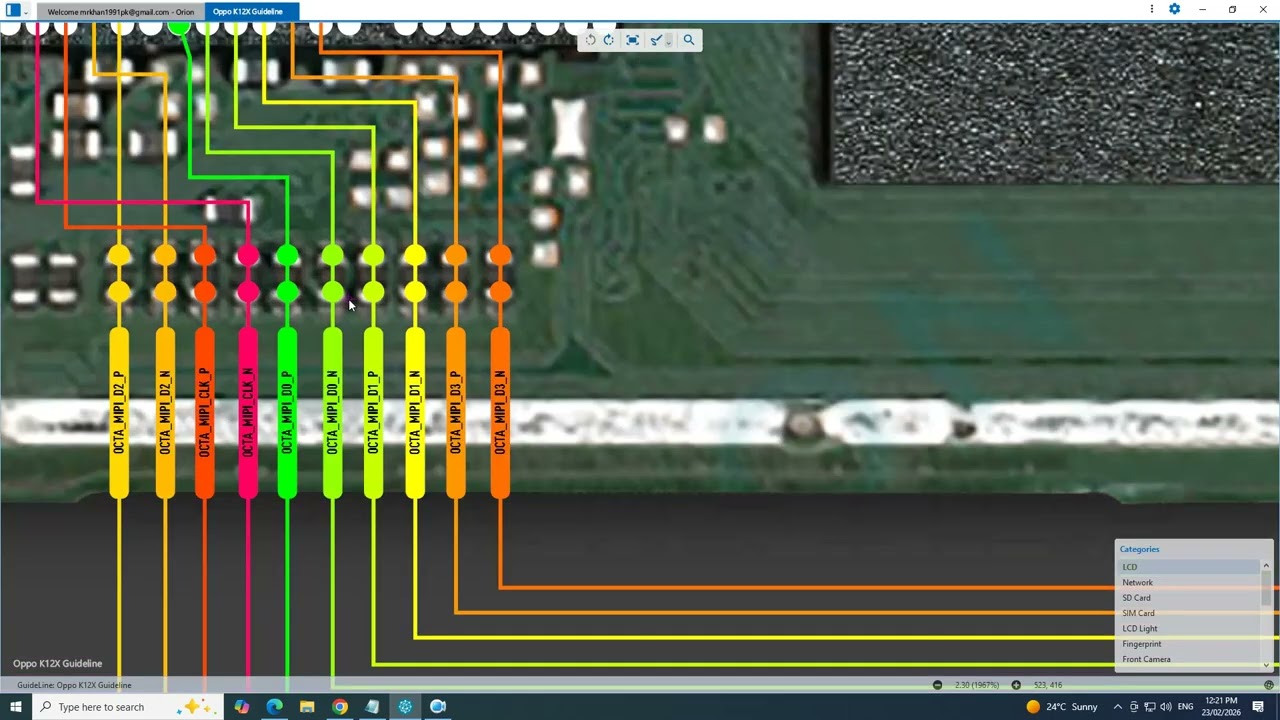Click coordinates readout 523, 416

[x=1047, y=685]
